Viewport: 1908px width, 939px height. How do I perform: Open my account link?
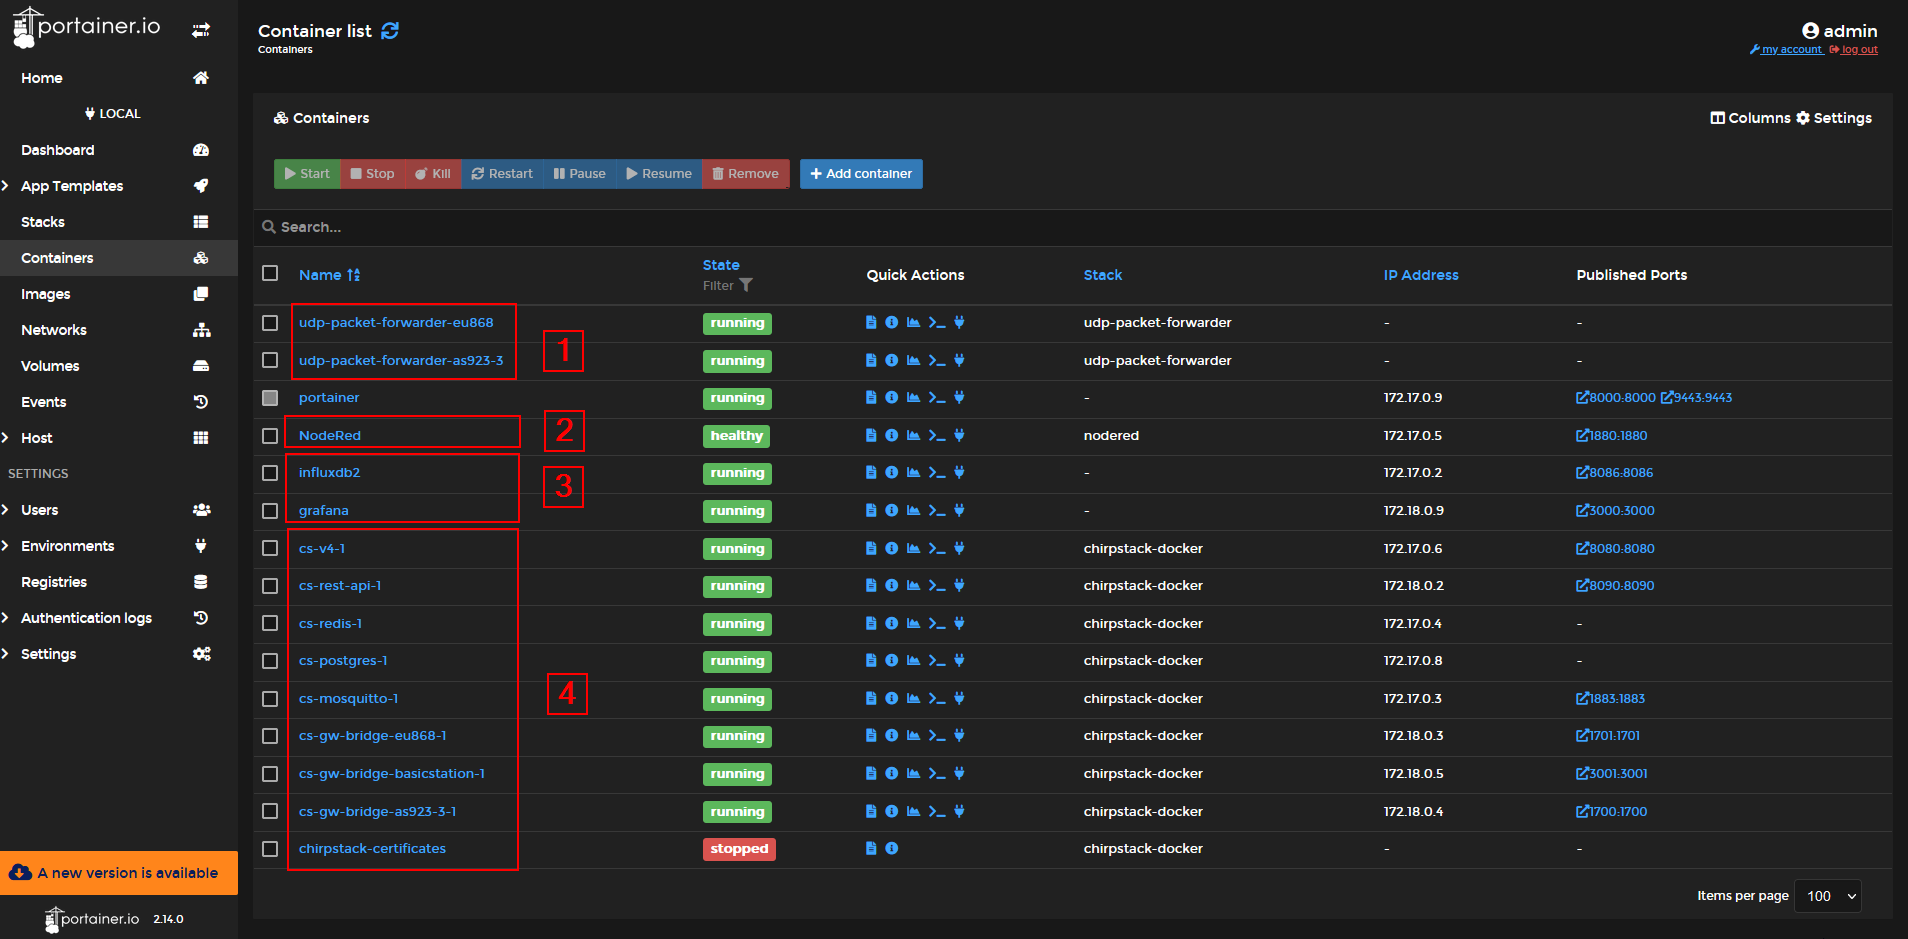point(1786,50)
